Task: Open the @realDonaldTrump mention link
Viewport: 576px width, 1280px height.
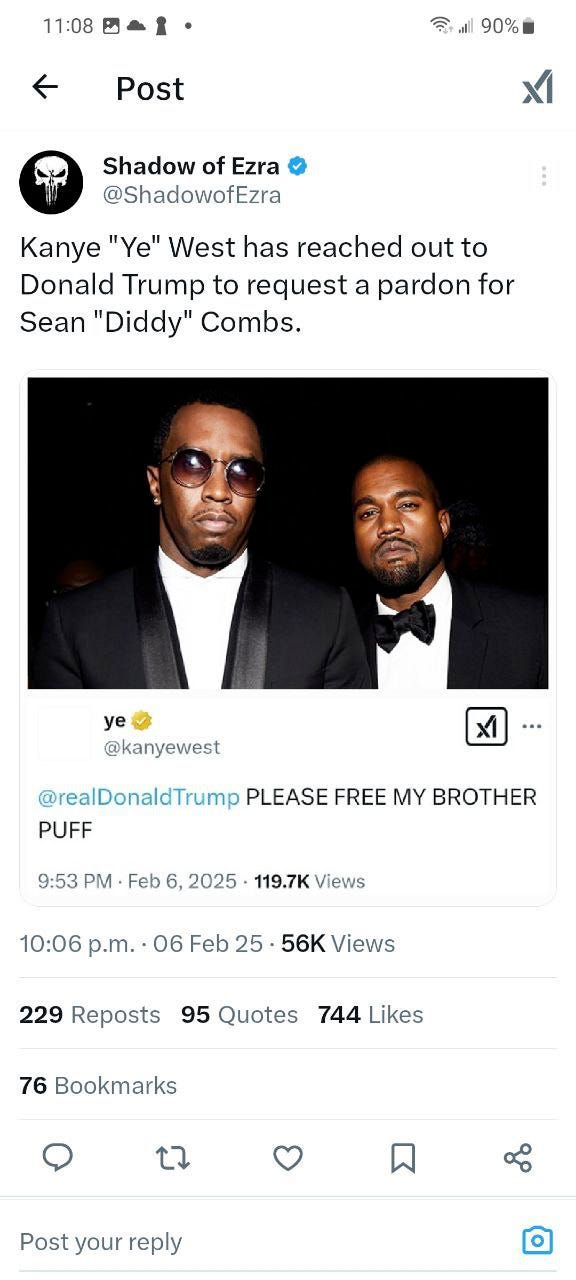Action: 138,797
